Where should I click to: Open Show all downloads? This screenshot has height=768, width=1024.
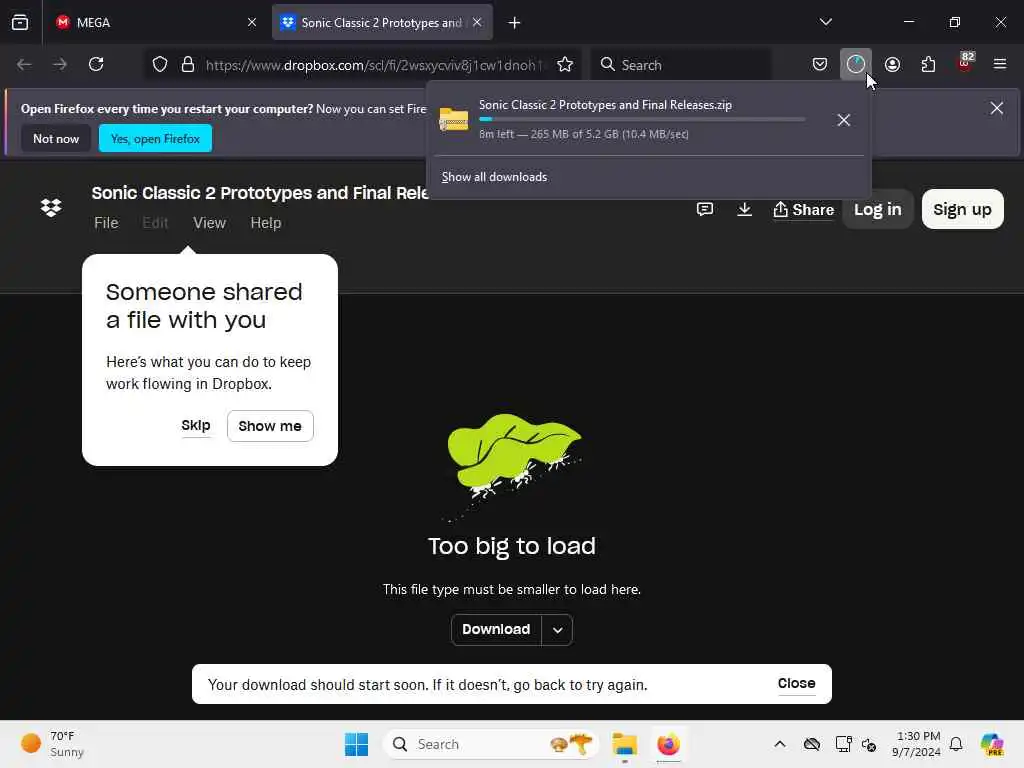pos(494,177)
